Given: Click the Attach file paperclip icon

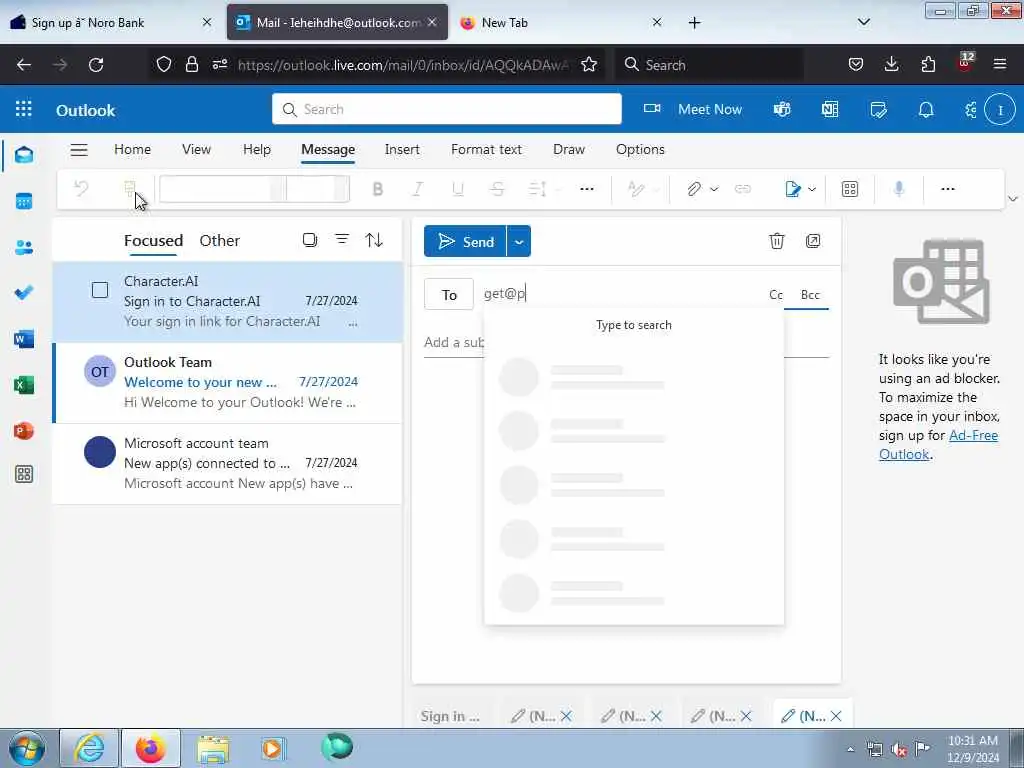Looking at the screenshot, I should [694, 189].
